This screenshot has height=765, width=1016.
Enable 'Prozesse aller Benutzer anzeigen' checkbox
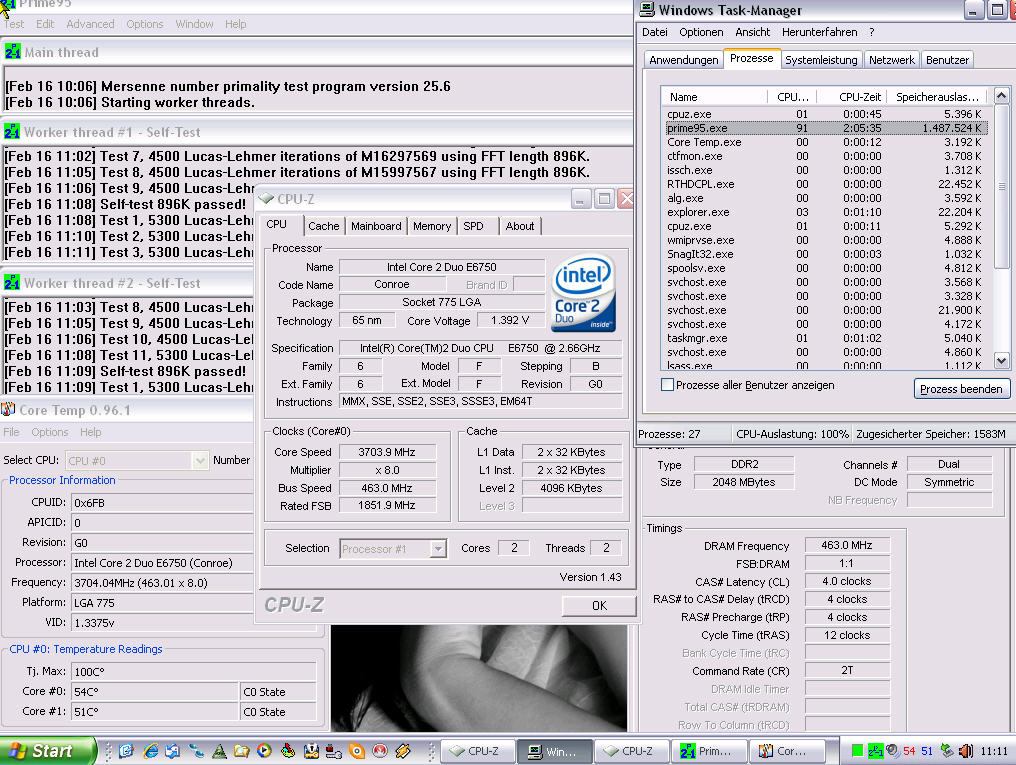pyautogui.click(x=667, y=385)
